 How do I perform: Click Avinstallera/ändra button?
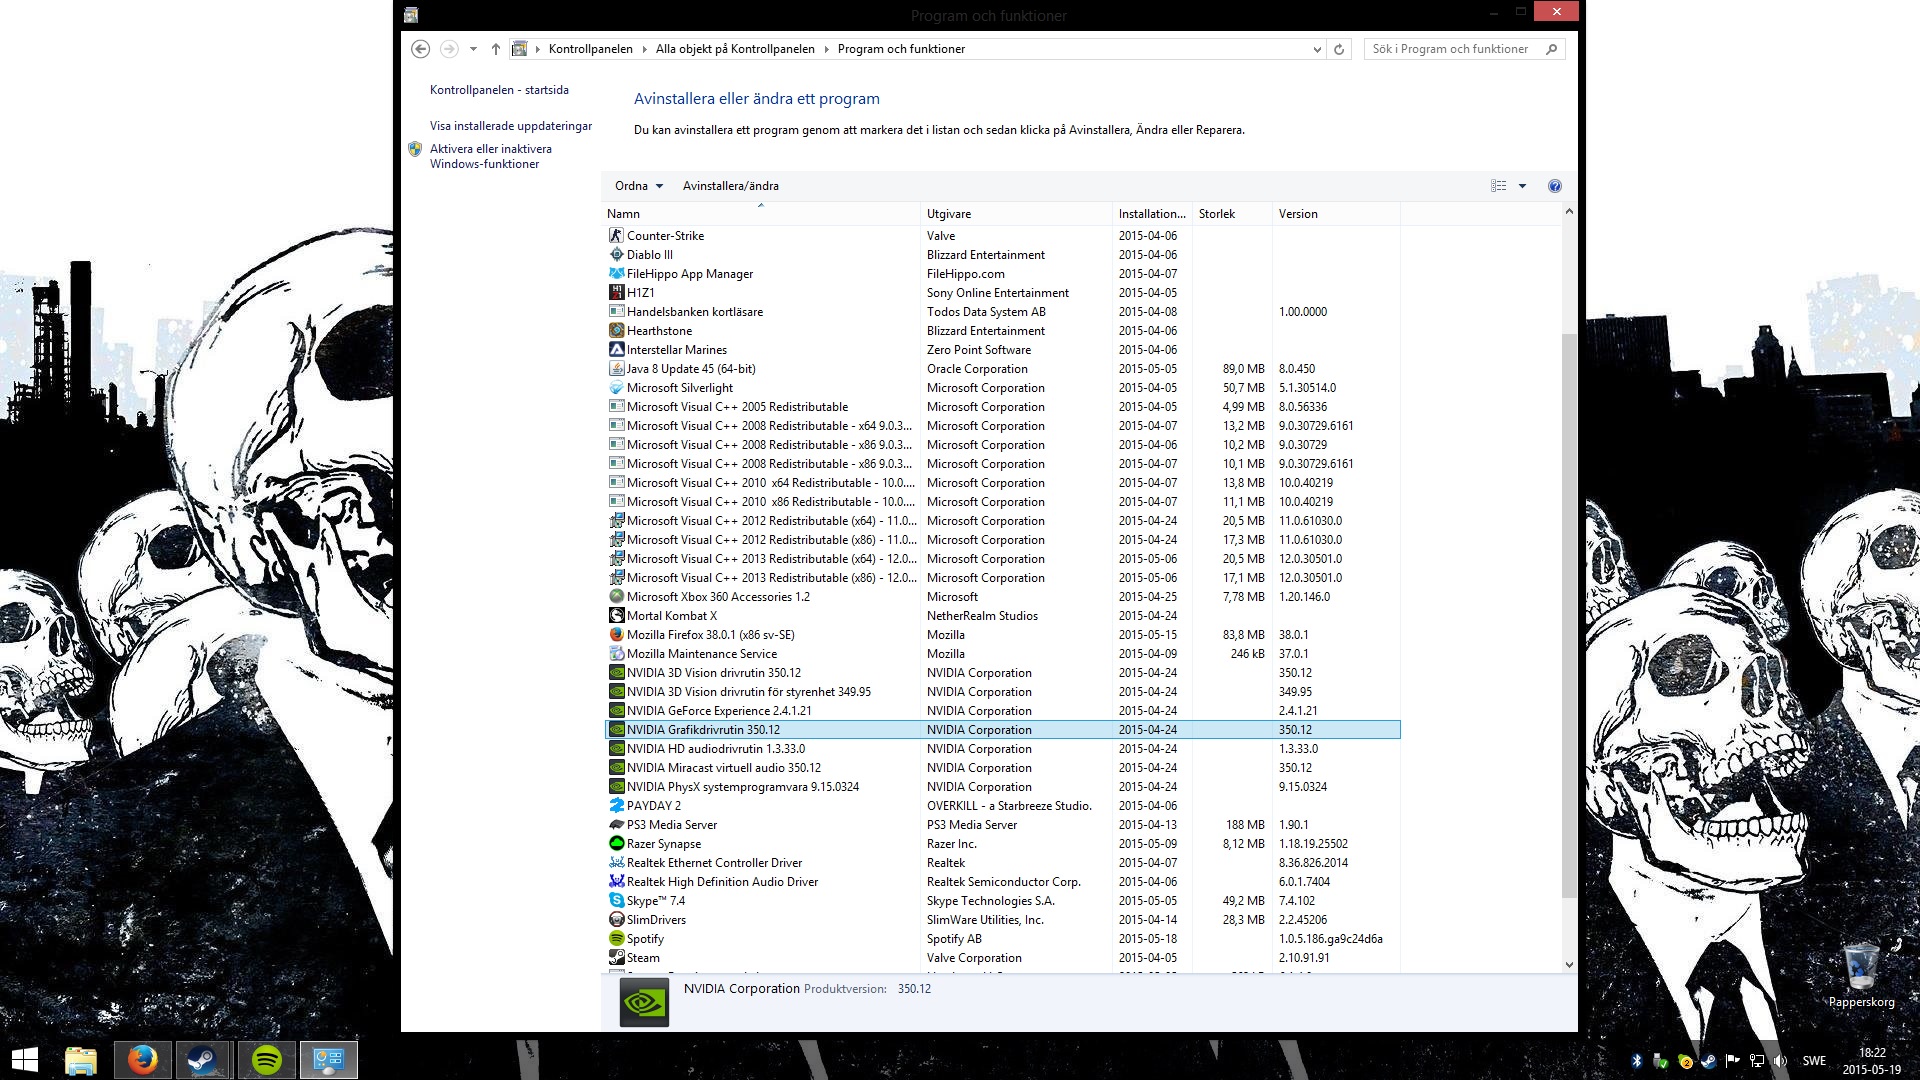tap(730, 186)
